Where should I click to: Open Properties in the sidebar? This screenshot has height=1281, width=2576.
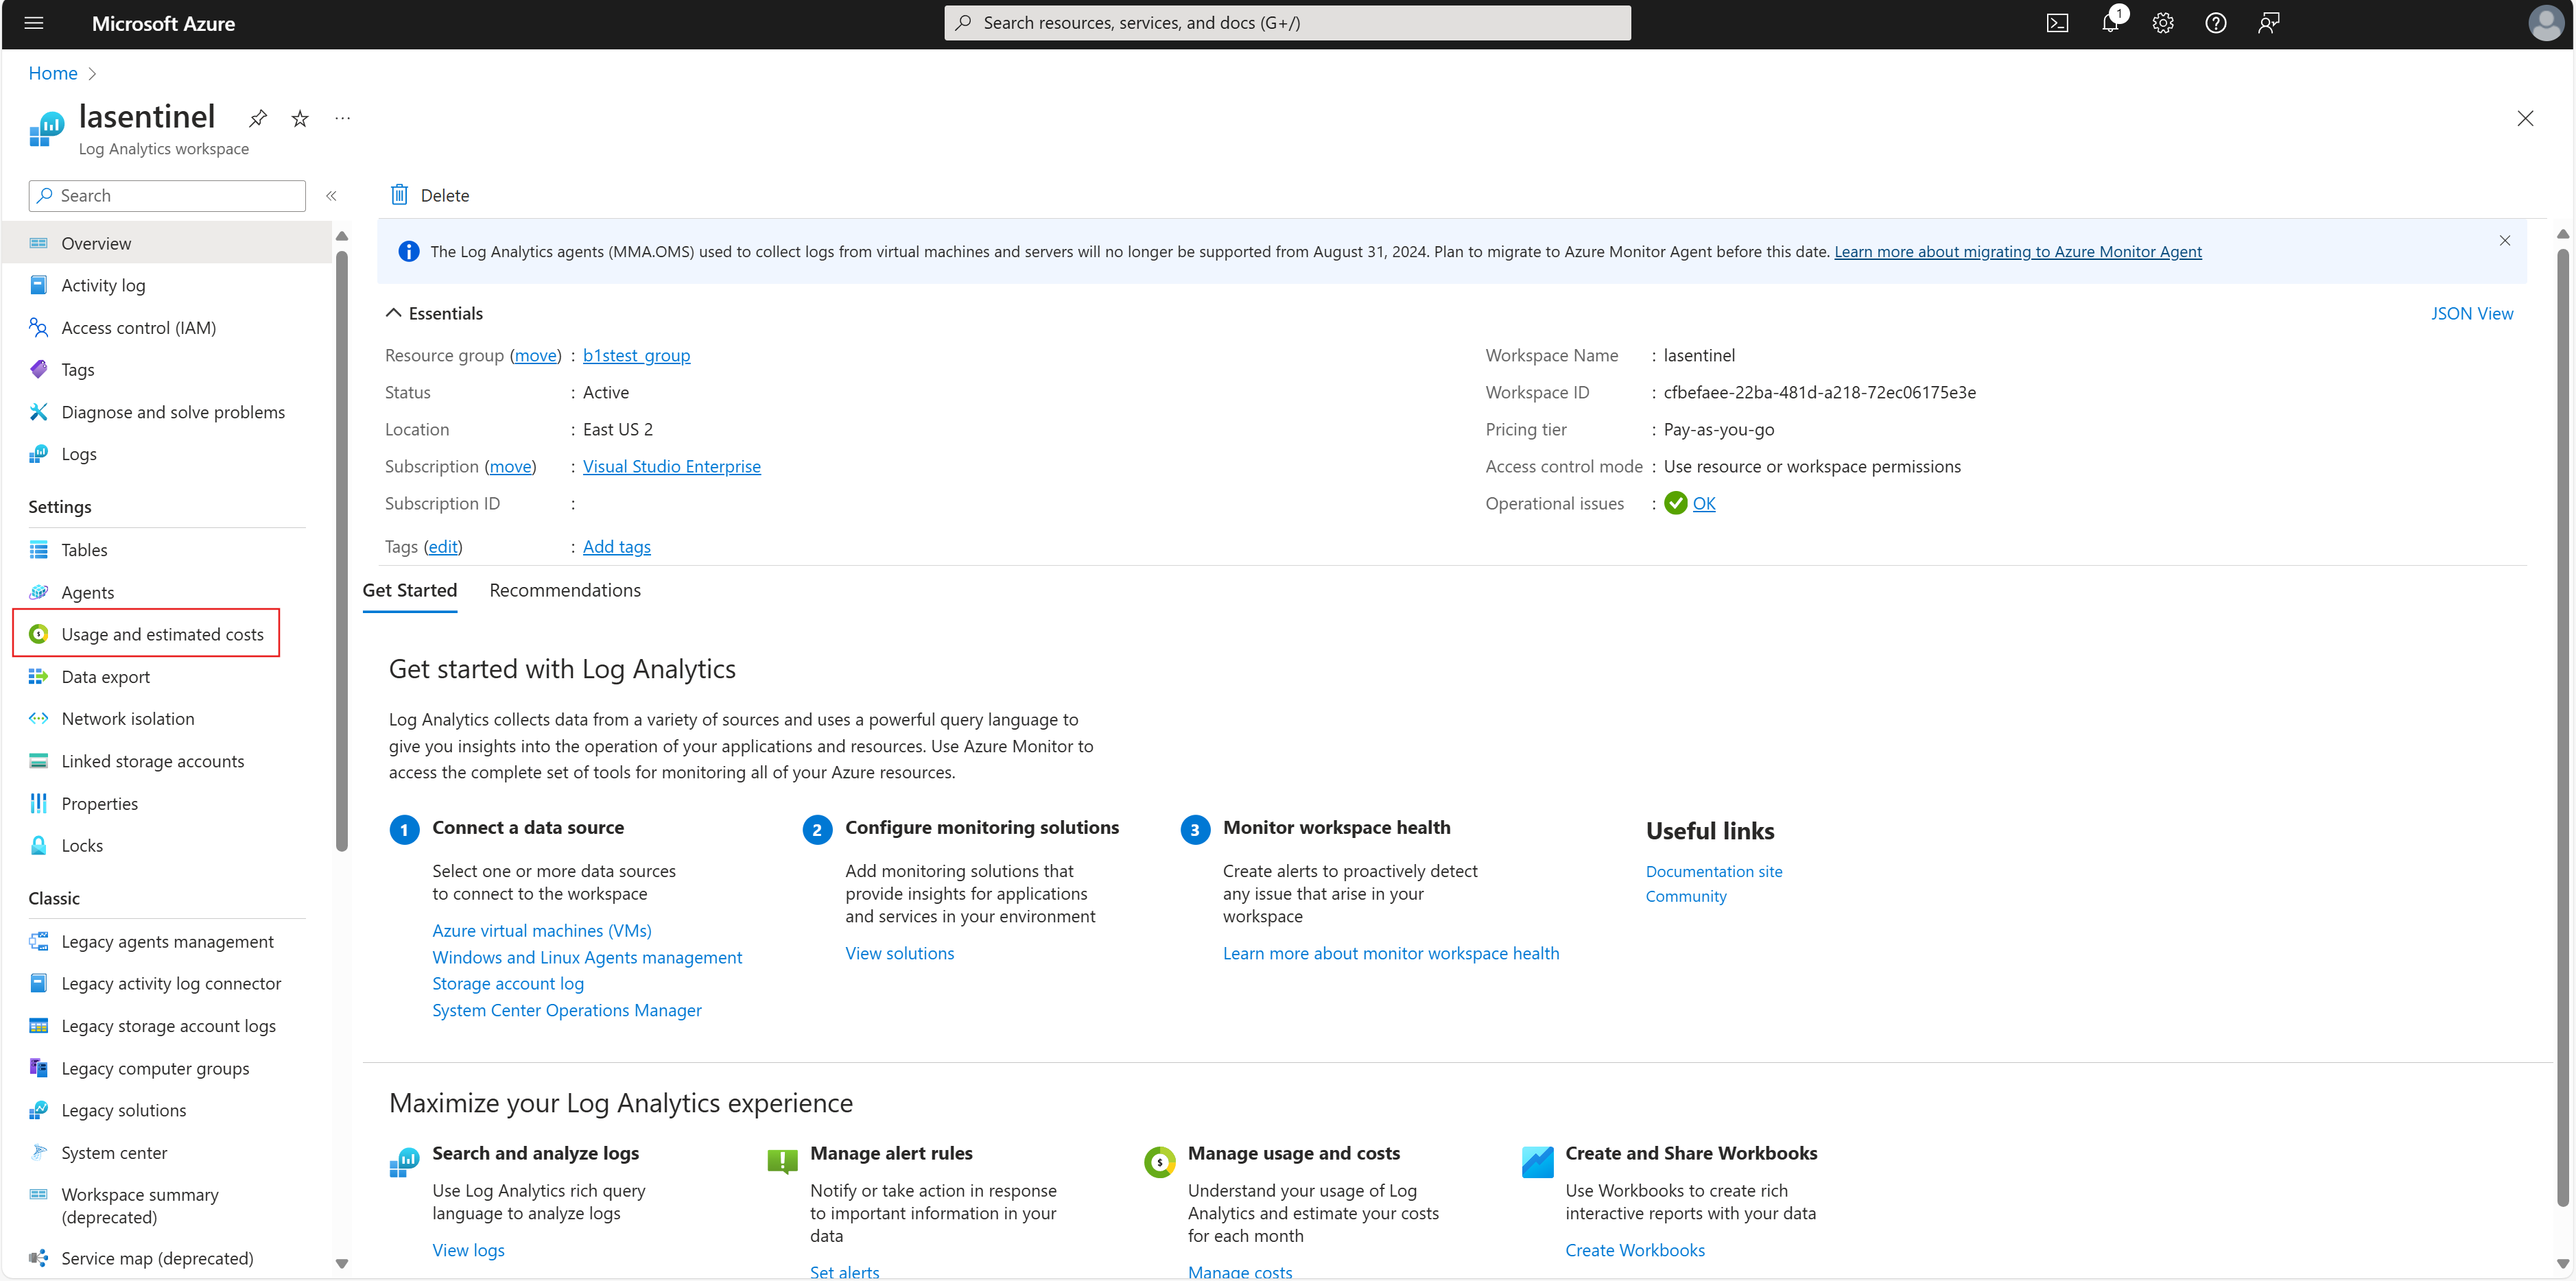[x=99, y=804]
